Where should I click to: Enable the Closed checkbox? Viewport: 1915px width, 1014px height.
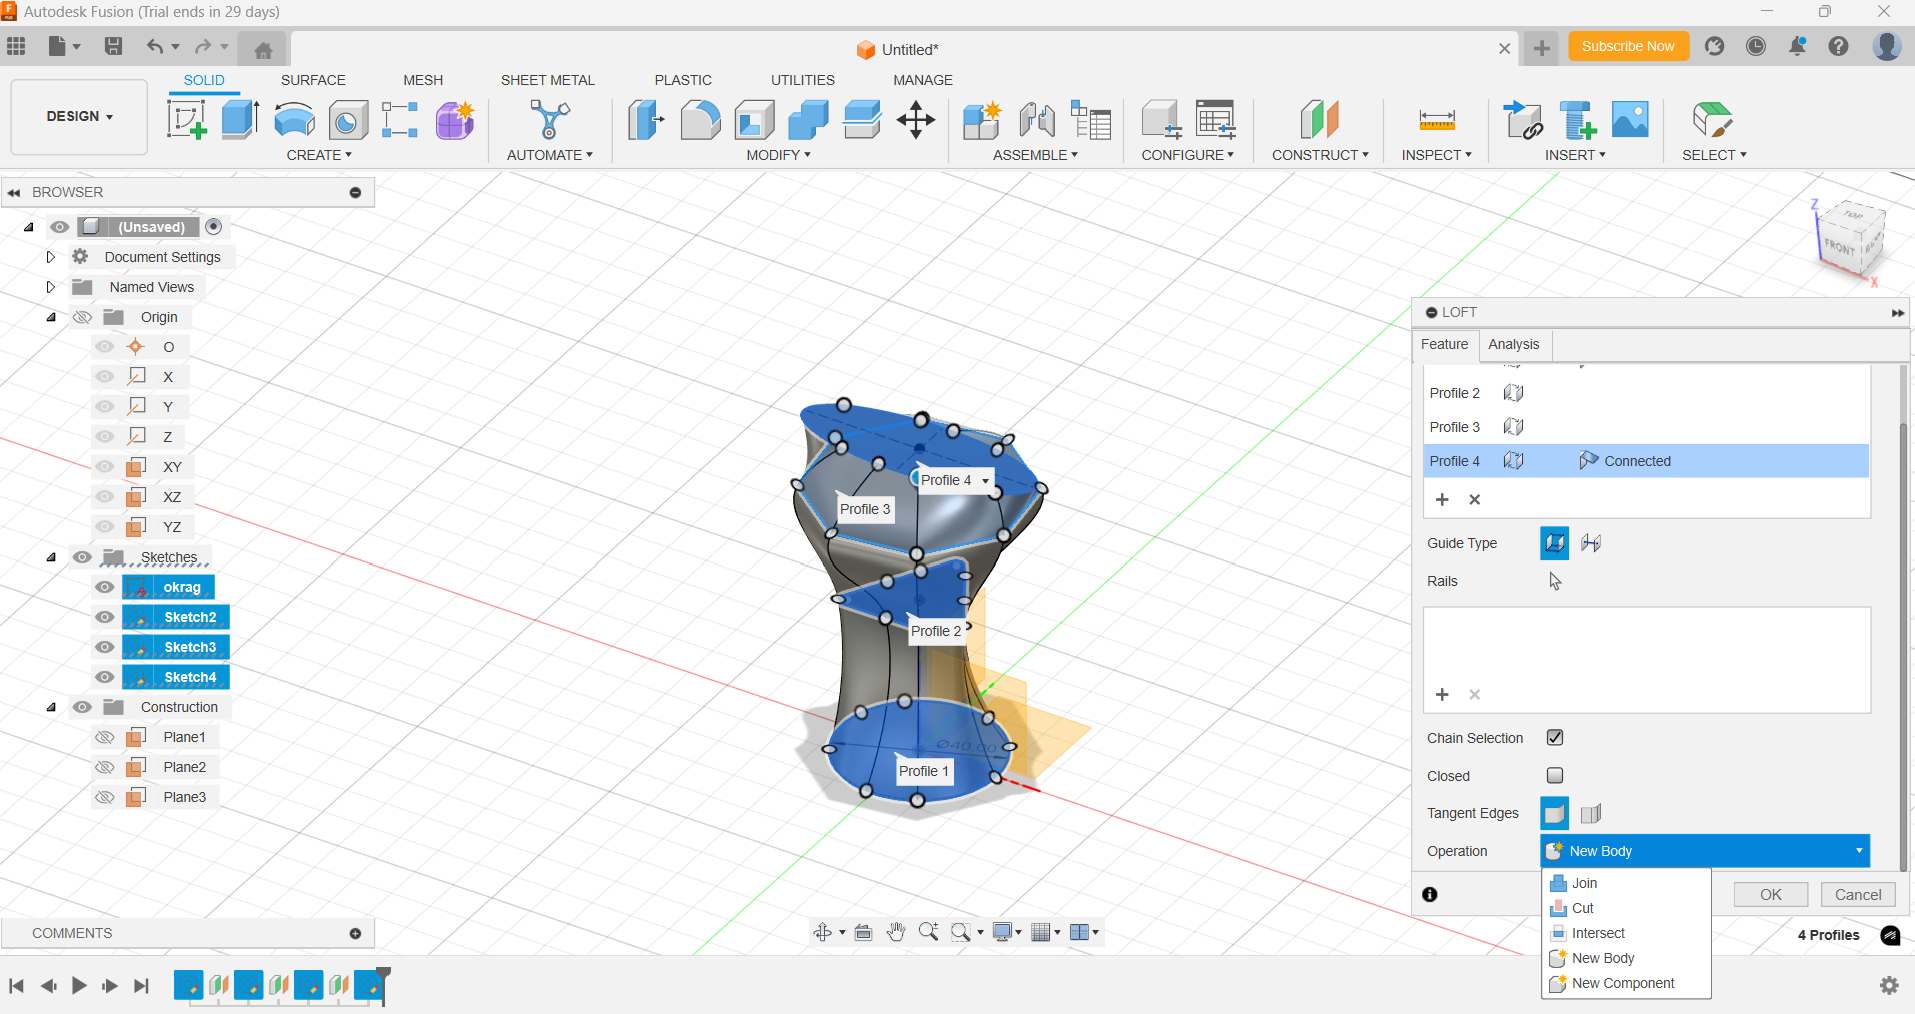[1555, 775]
